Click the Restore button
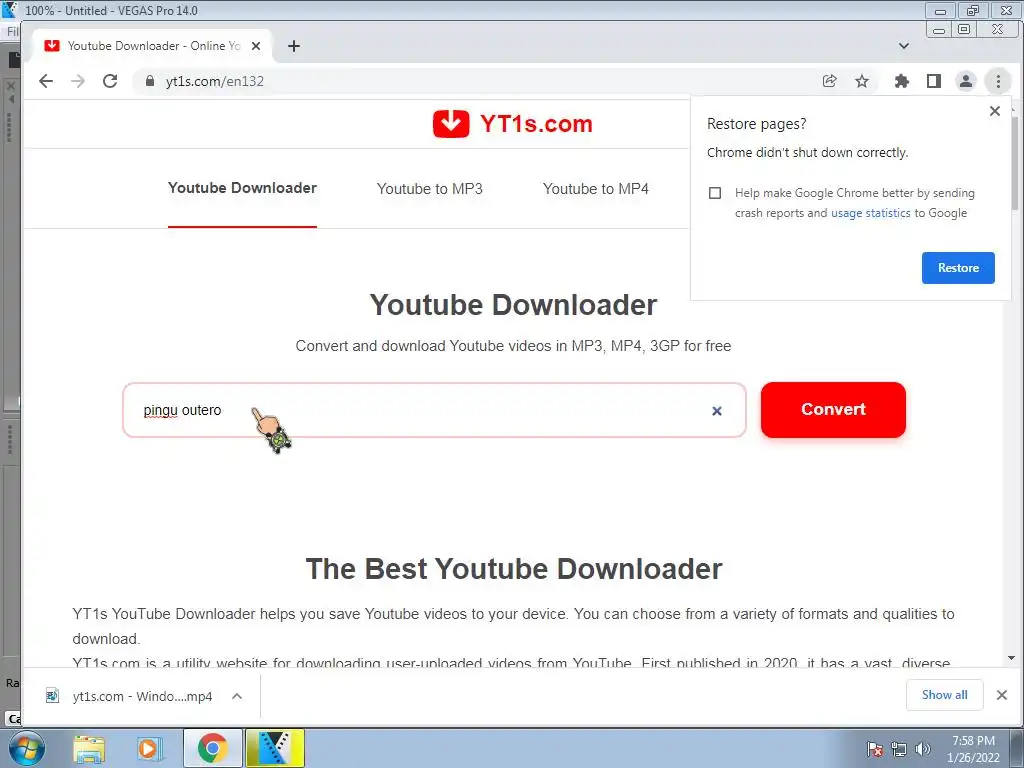This screenshot has width=1024, height=768. click(958, 268)
